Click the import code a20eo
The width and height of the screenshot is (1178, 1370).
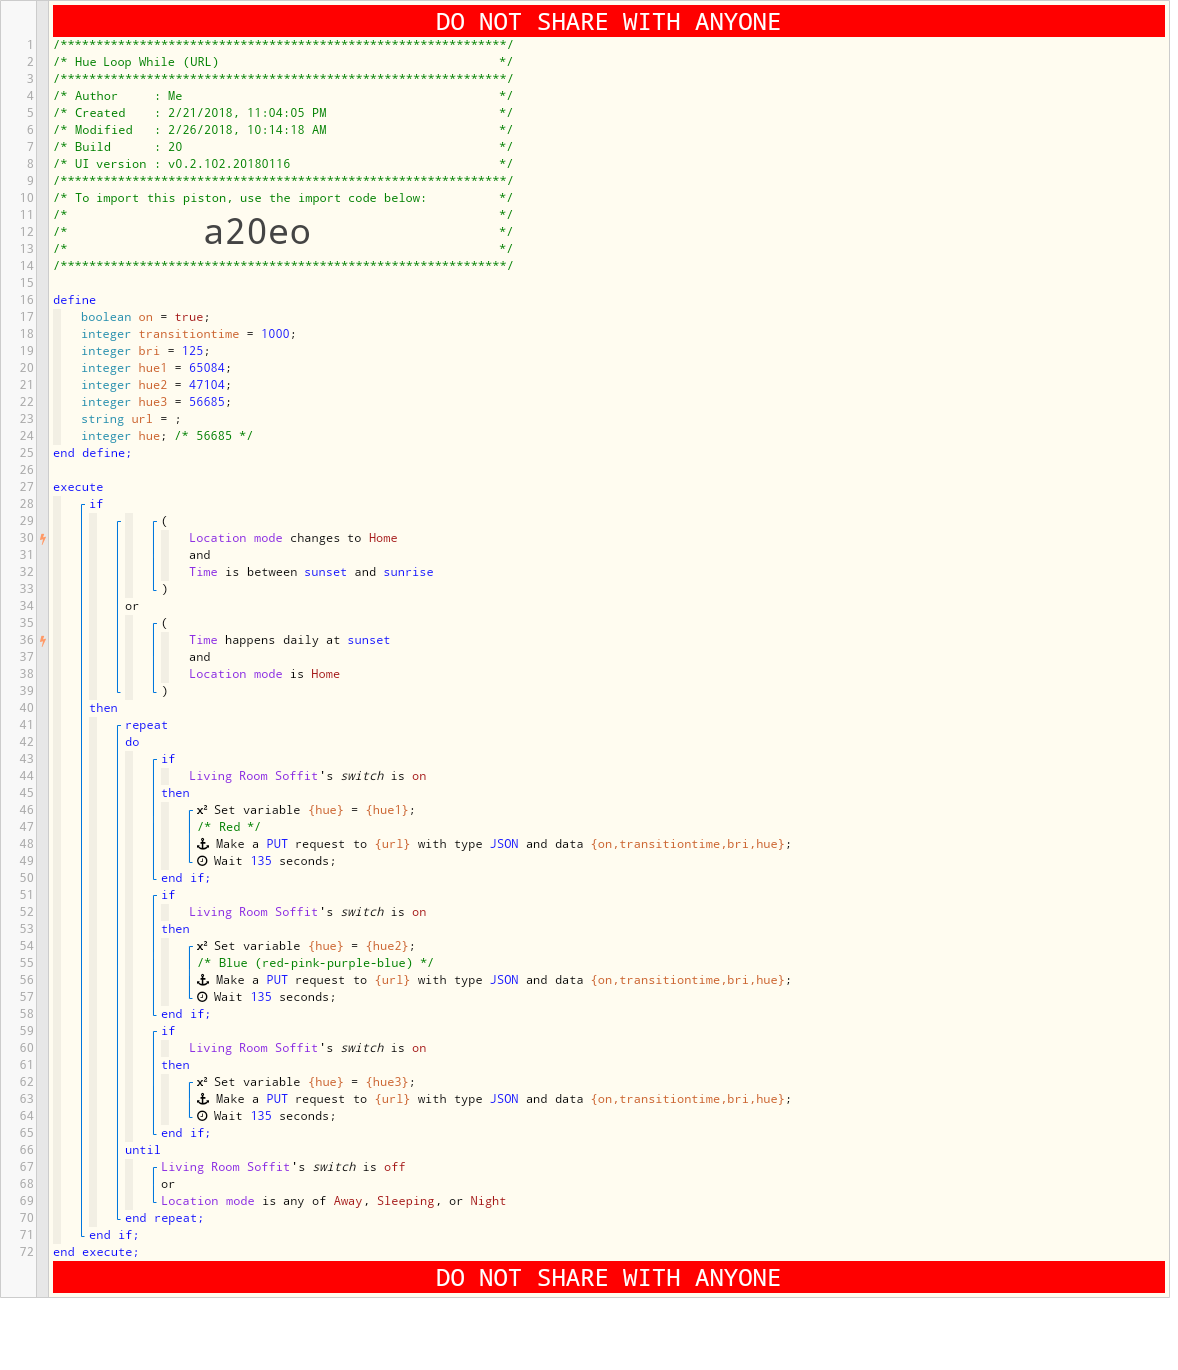(257, 232)
